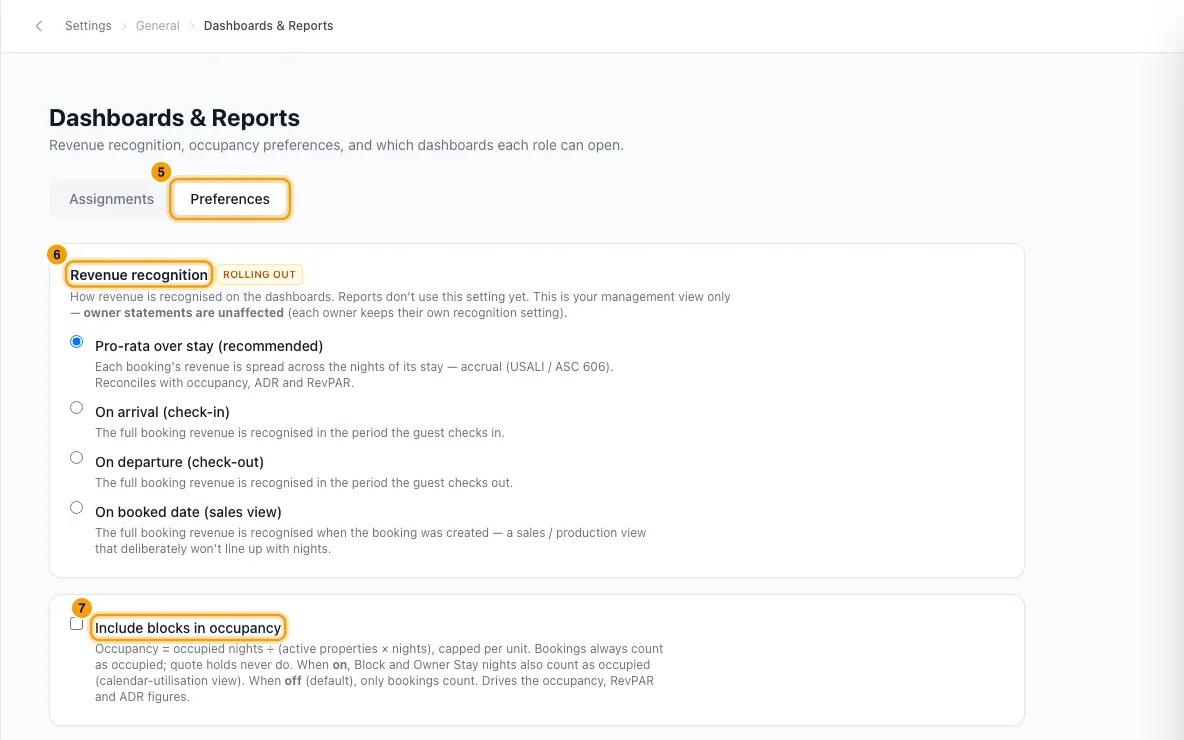Click the description about sales / production view
This screenshot has height=740, width=1184.
click(x=371, y=541)
